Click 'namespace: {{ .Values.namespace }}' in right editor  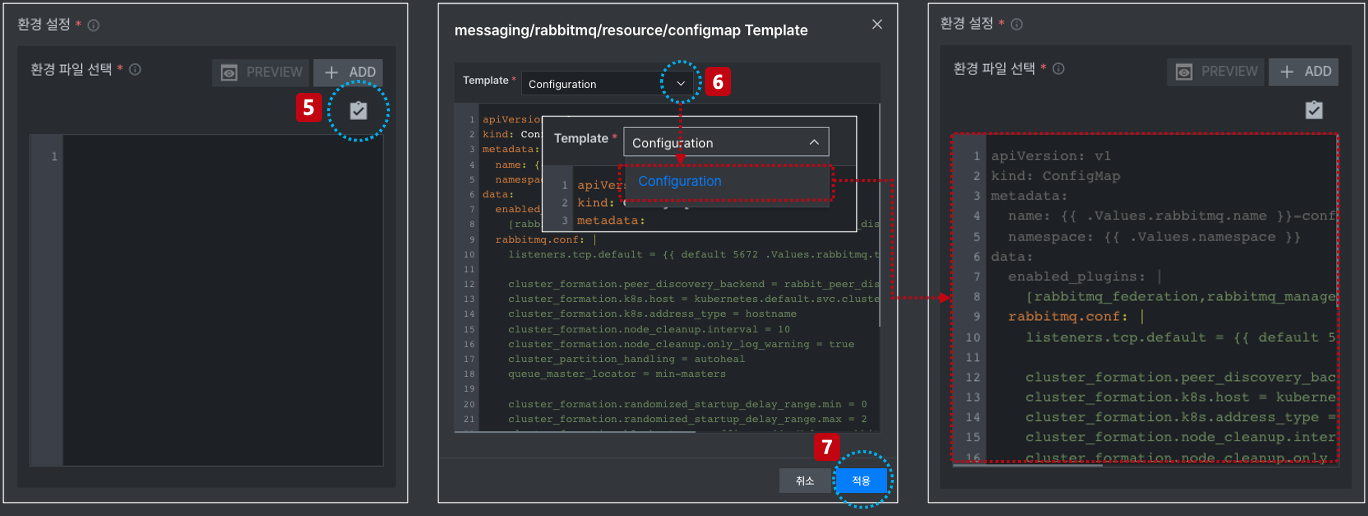1154,237
